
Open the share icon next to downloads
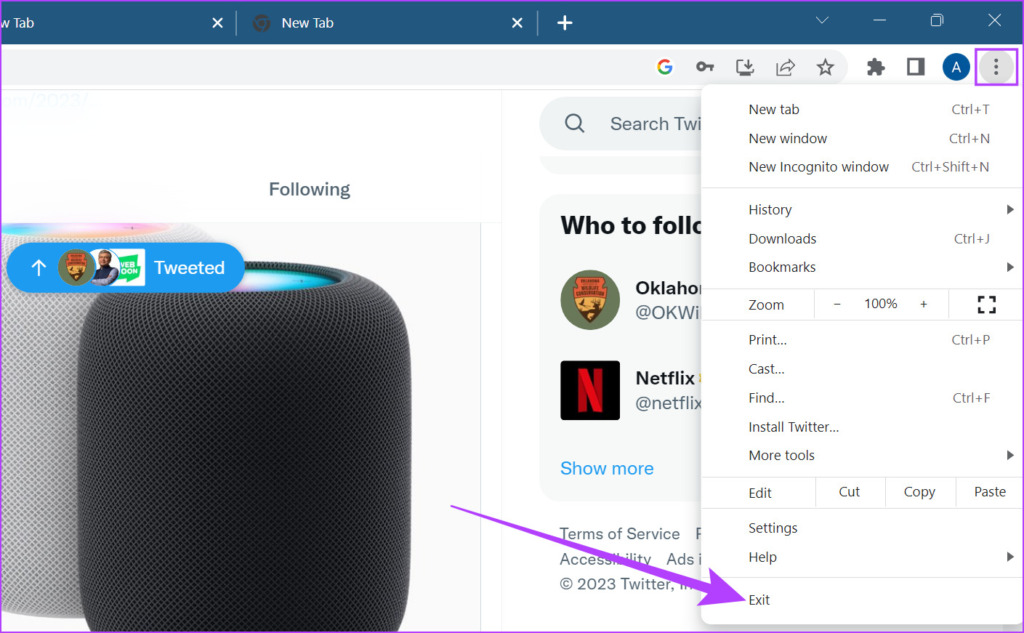[785, 66]
